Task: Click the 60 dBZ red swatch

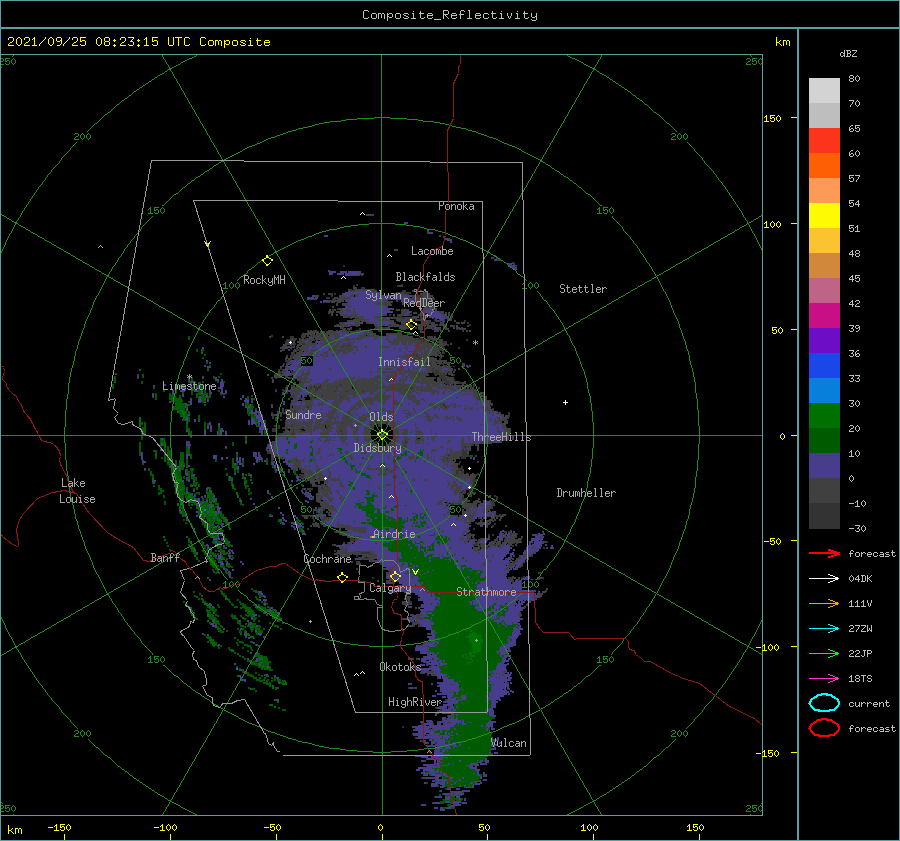Action: coord(824,141)
